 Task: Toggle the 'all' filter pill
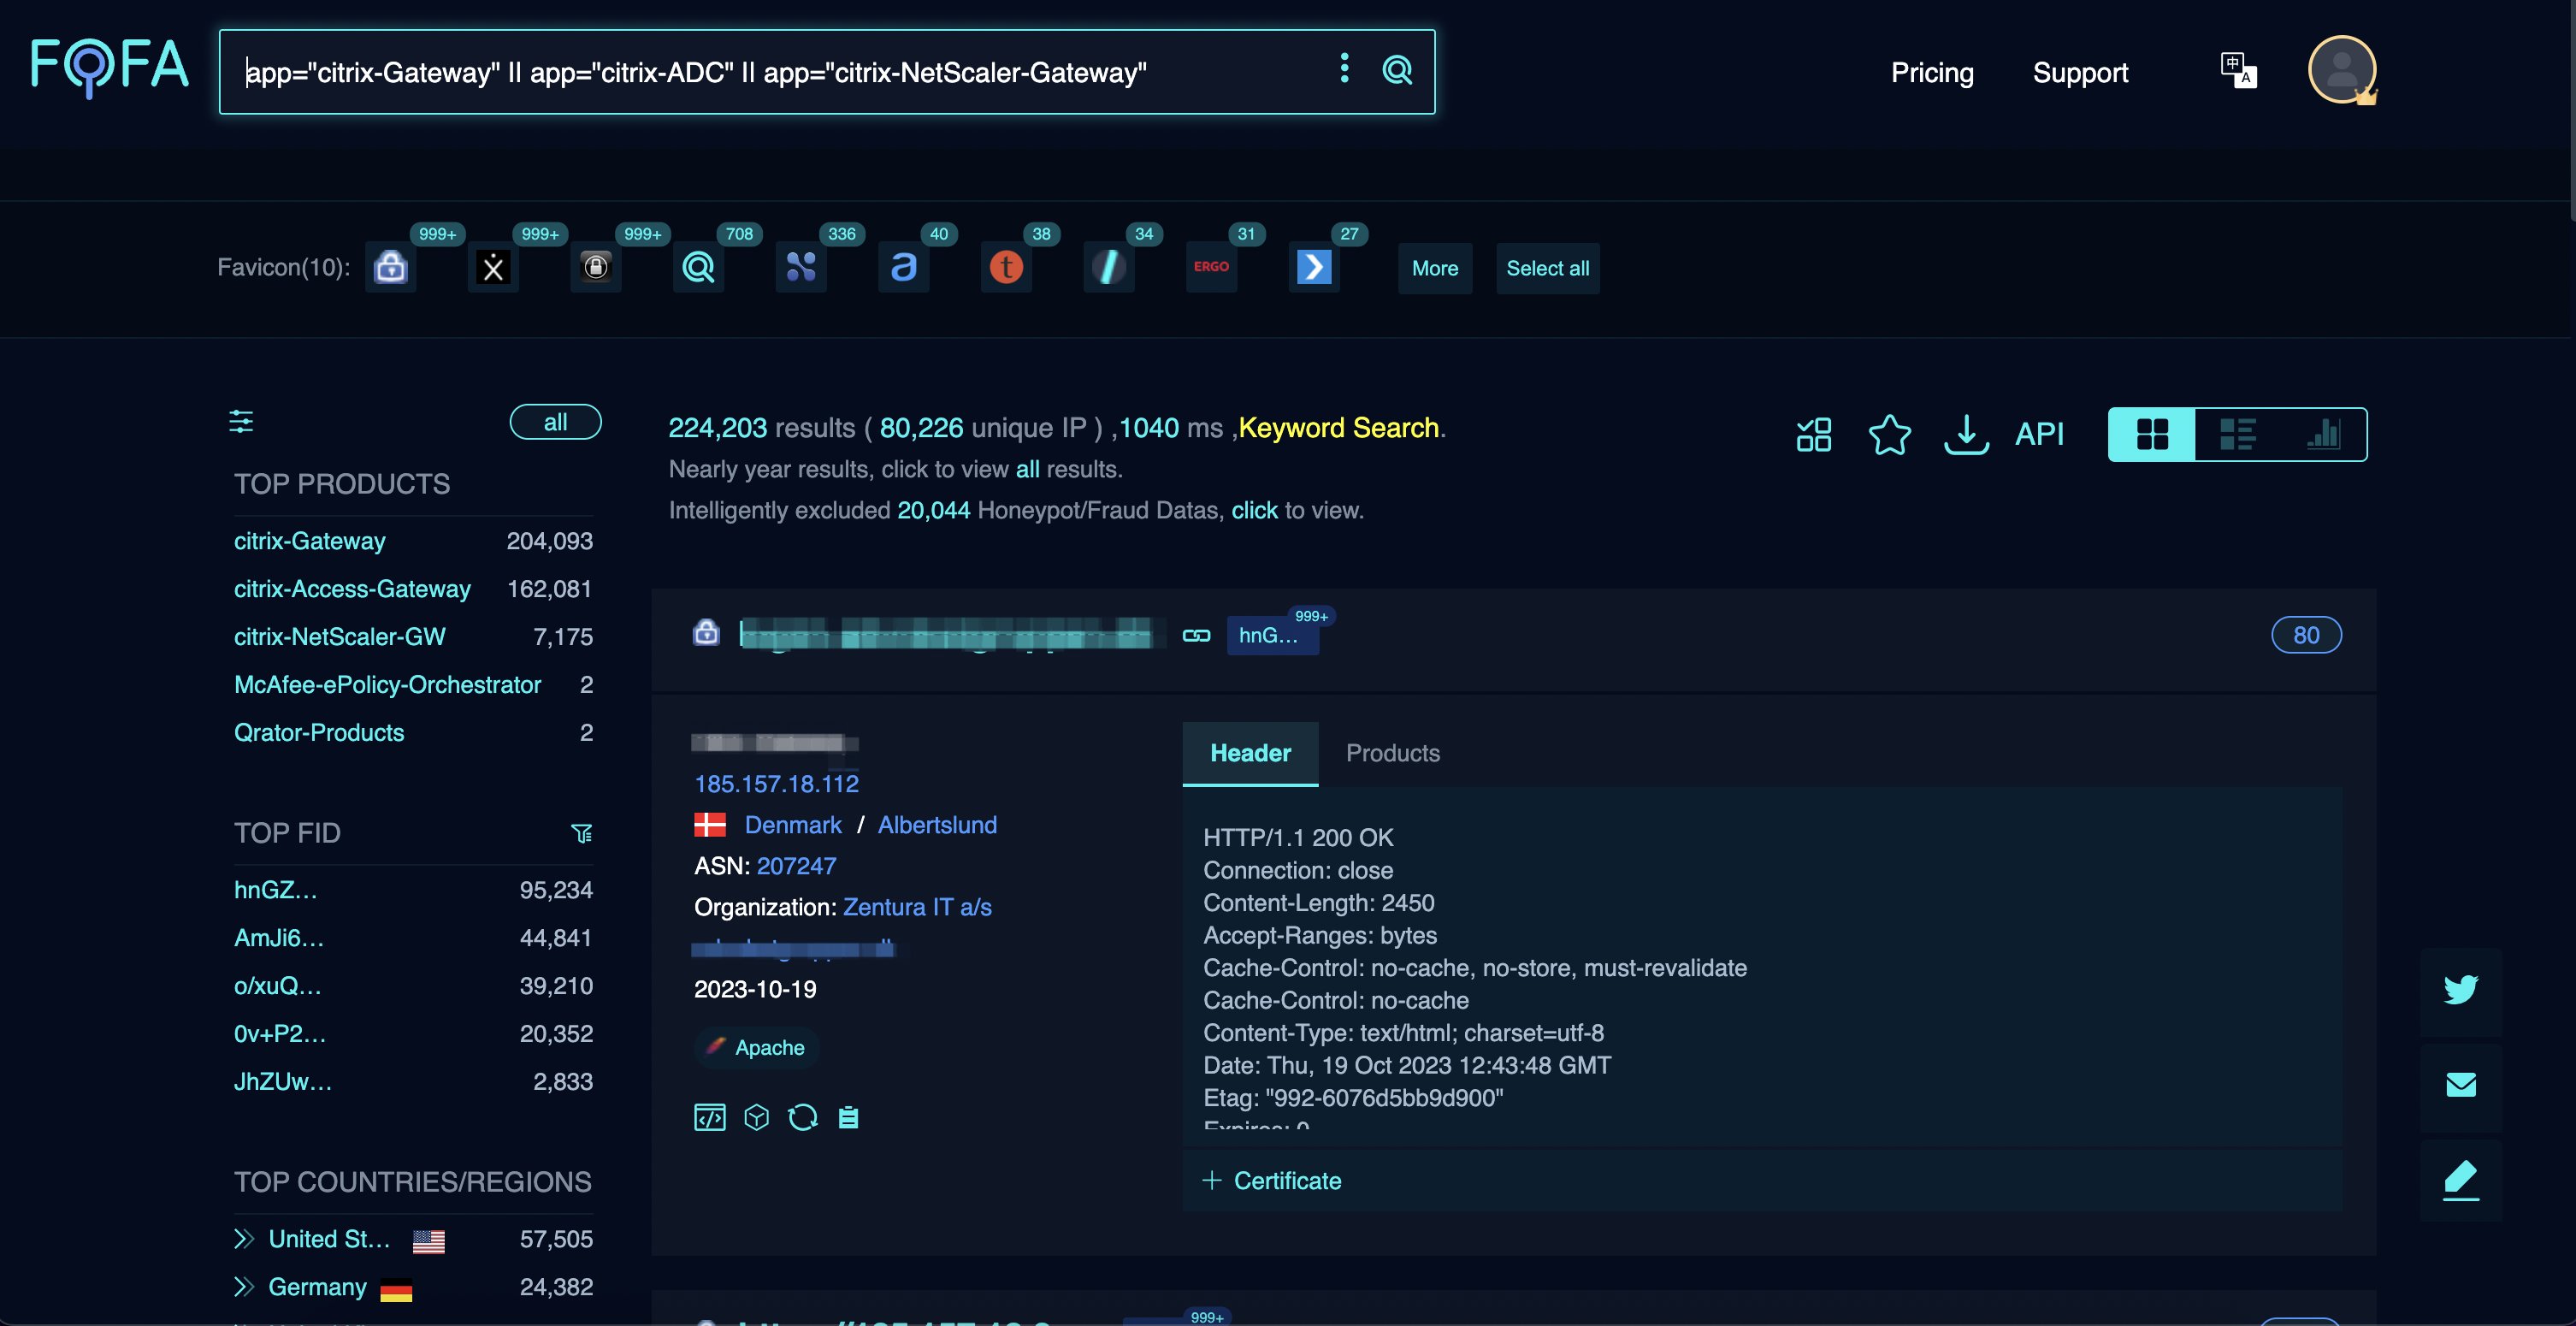555,422
